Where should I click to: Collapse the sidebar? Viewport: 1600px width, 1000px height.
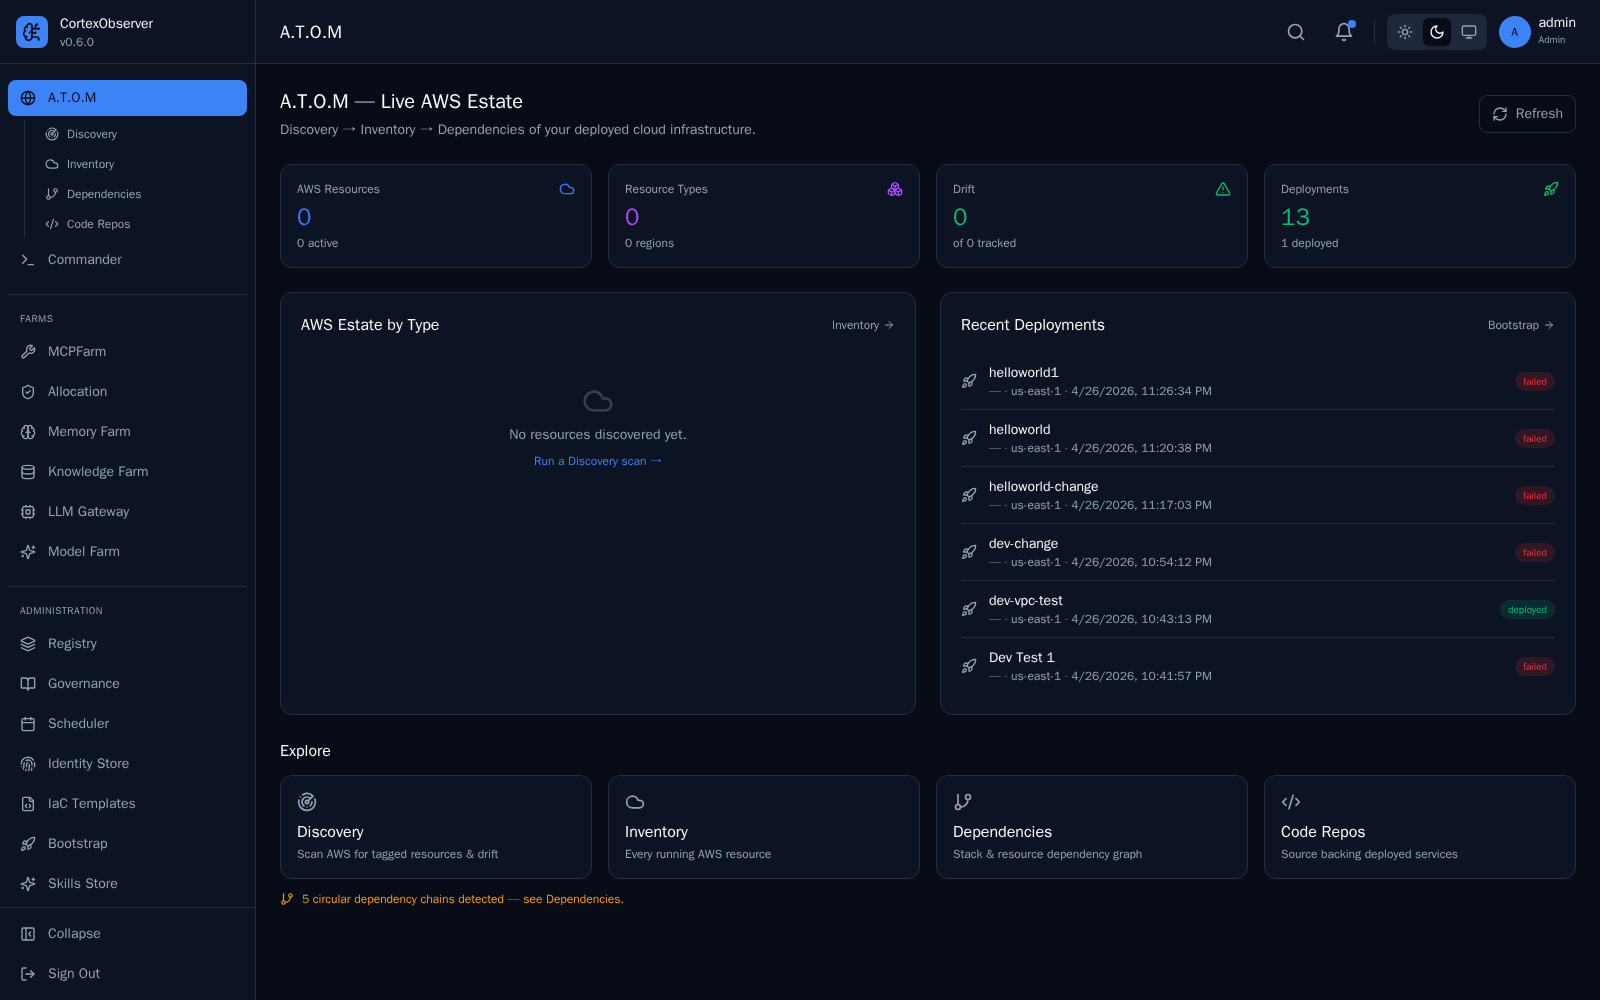127,934
